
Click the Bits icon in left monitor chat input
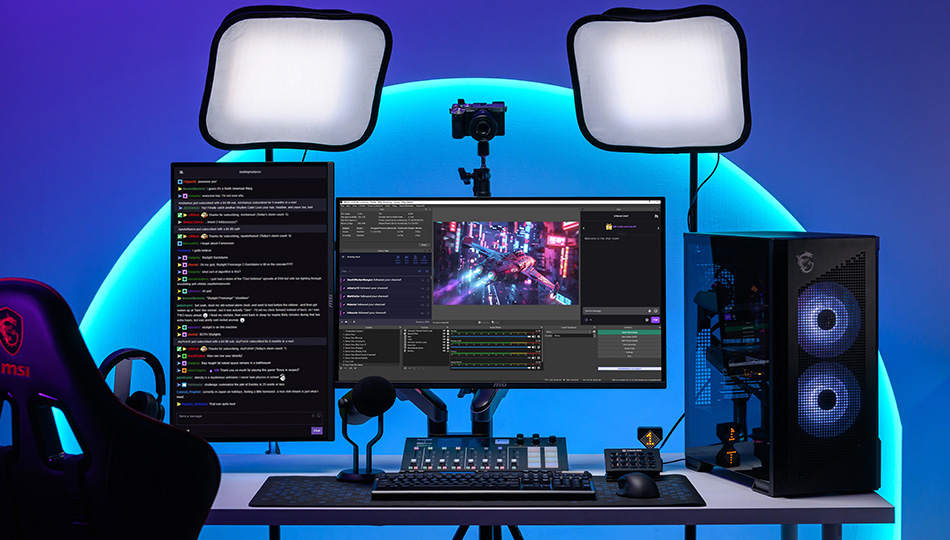313,416
